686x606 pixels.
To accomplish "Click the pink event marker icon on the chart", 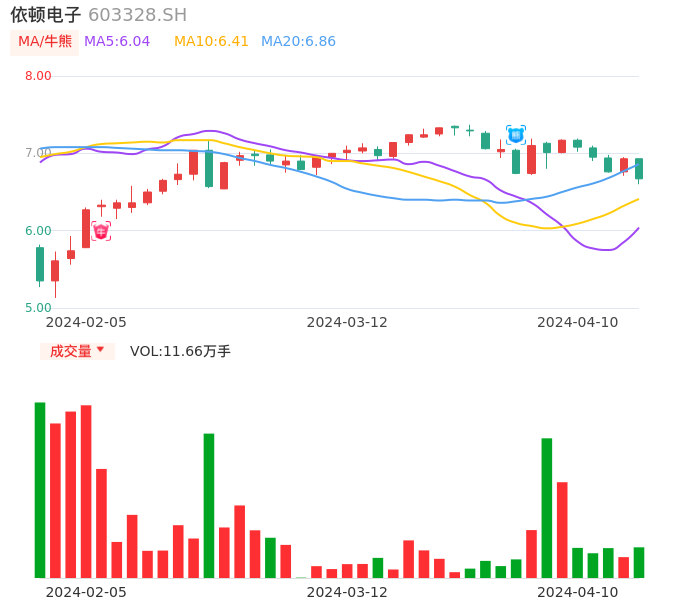I will pyautogui.click(x=101, y=231).
